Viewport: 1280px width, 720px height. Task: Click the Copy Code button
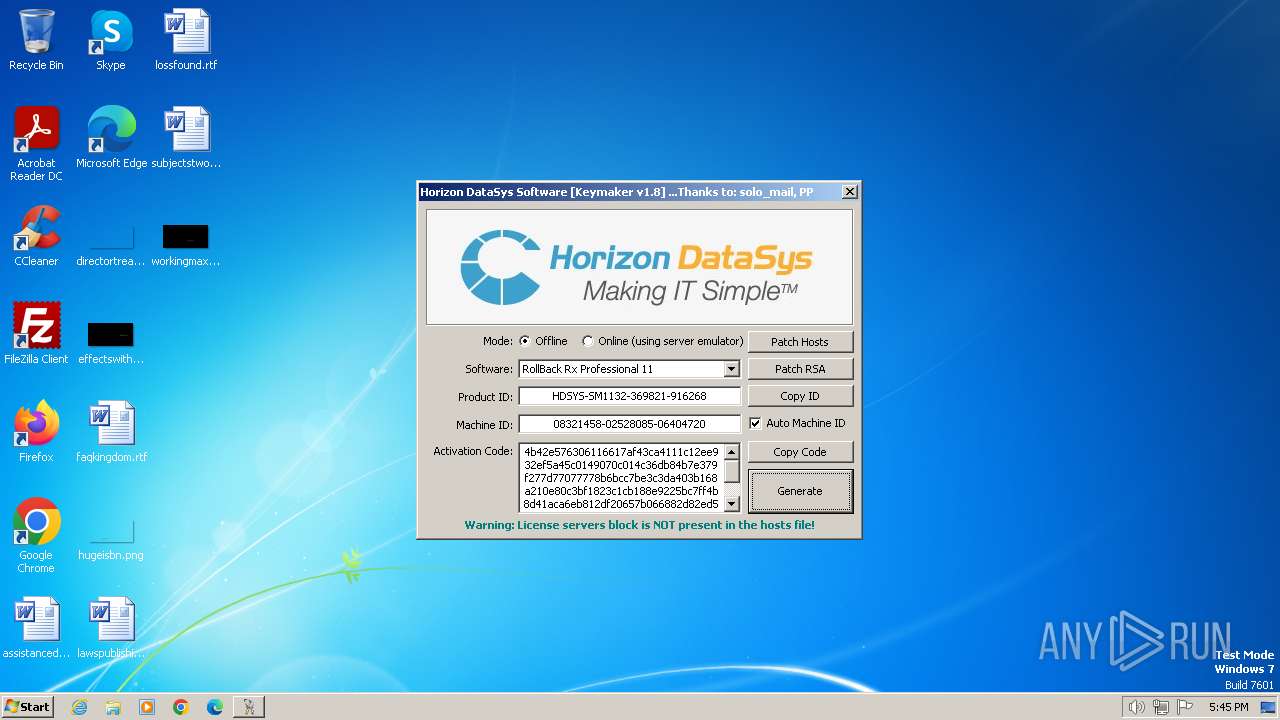[x=800, y=452]
